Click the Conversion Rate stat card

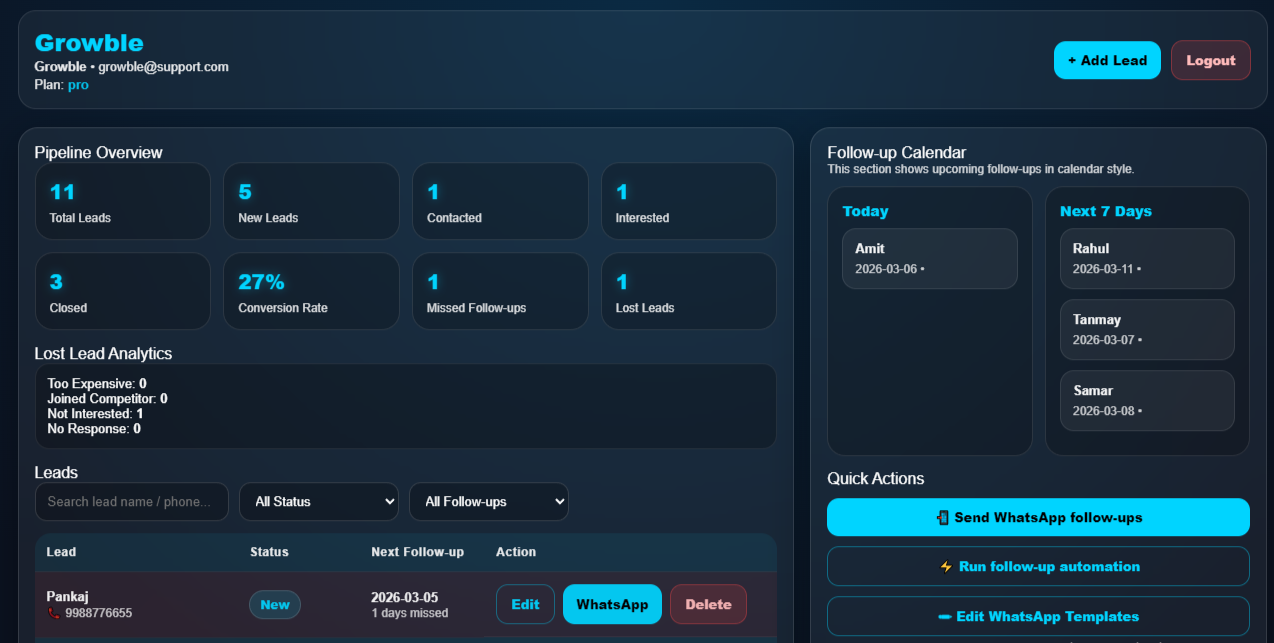[311, 291]
